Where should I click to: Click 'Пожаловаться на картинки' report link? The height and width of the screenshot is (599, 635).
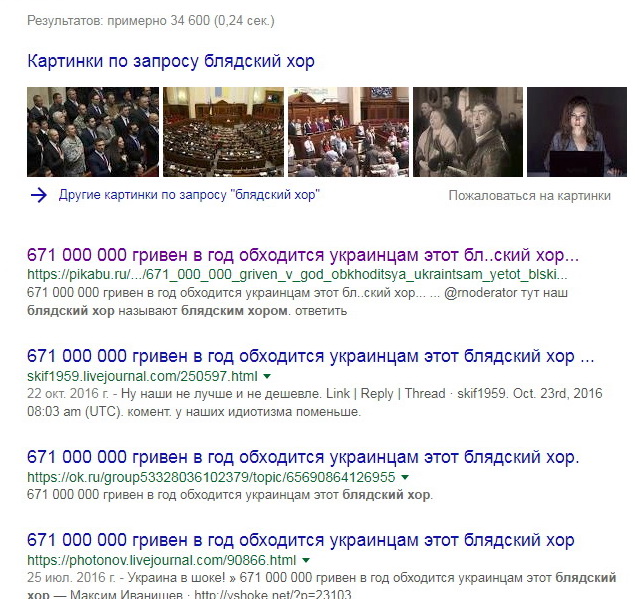point(529,196)
